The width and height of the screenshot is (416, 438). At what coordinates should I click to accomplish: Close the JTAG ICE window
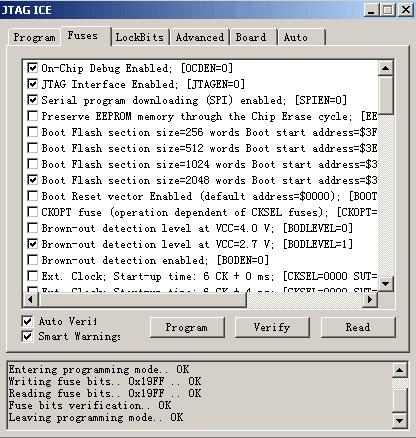coord(406,9)
